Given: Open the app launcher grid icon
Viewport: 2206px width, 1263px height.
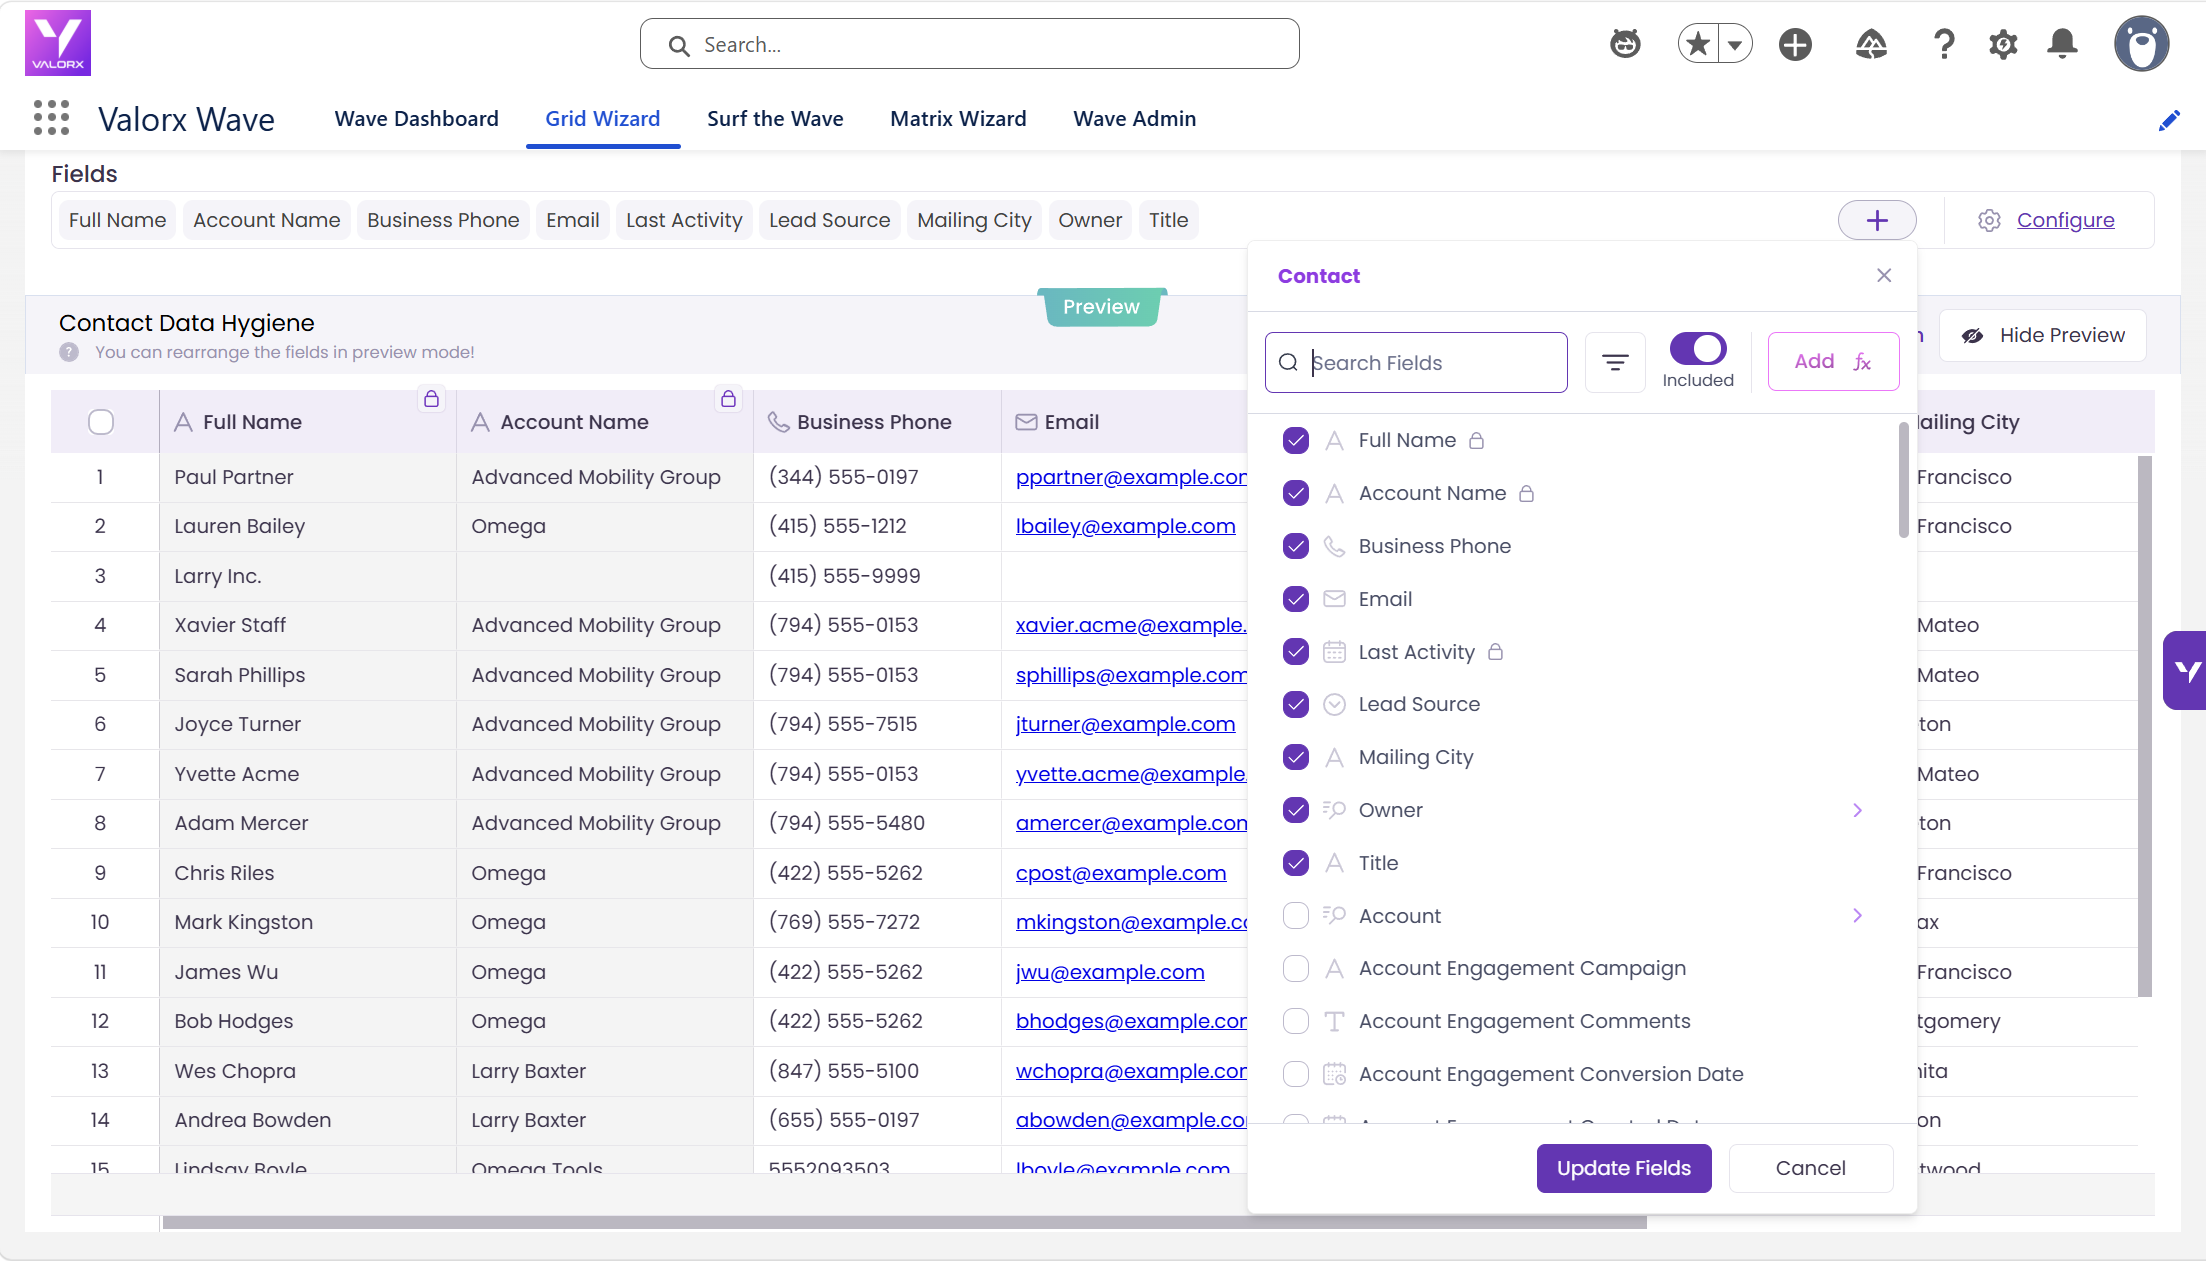Looking at the screenshot, I should [x=51, y=118].
